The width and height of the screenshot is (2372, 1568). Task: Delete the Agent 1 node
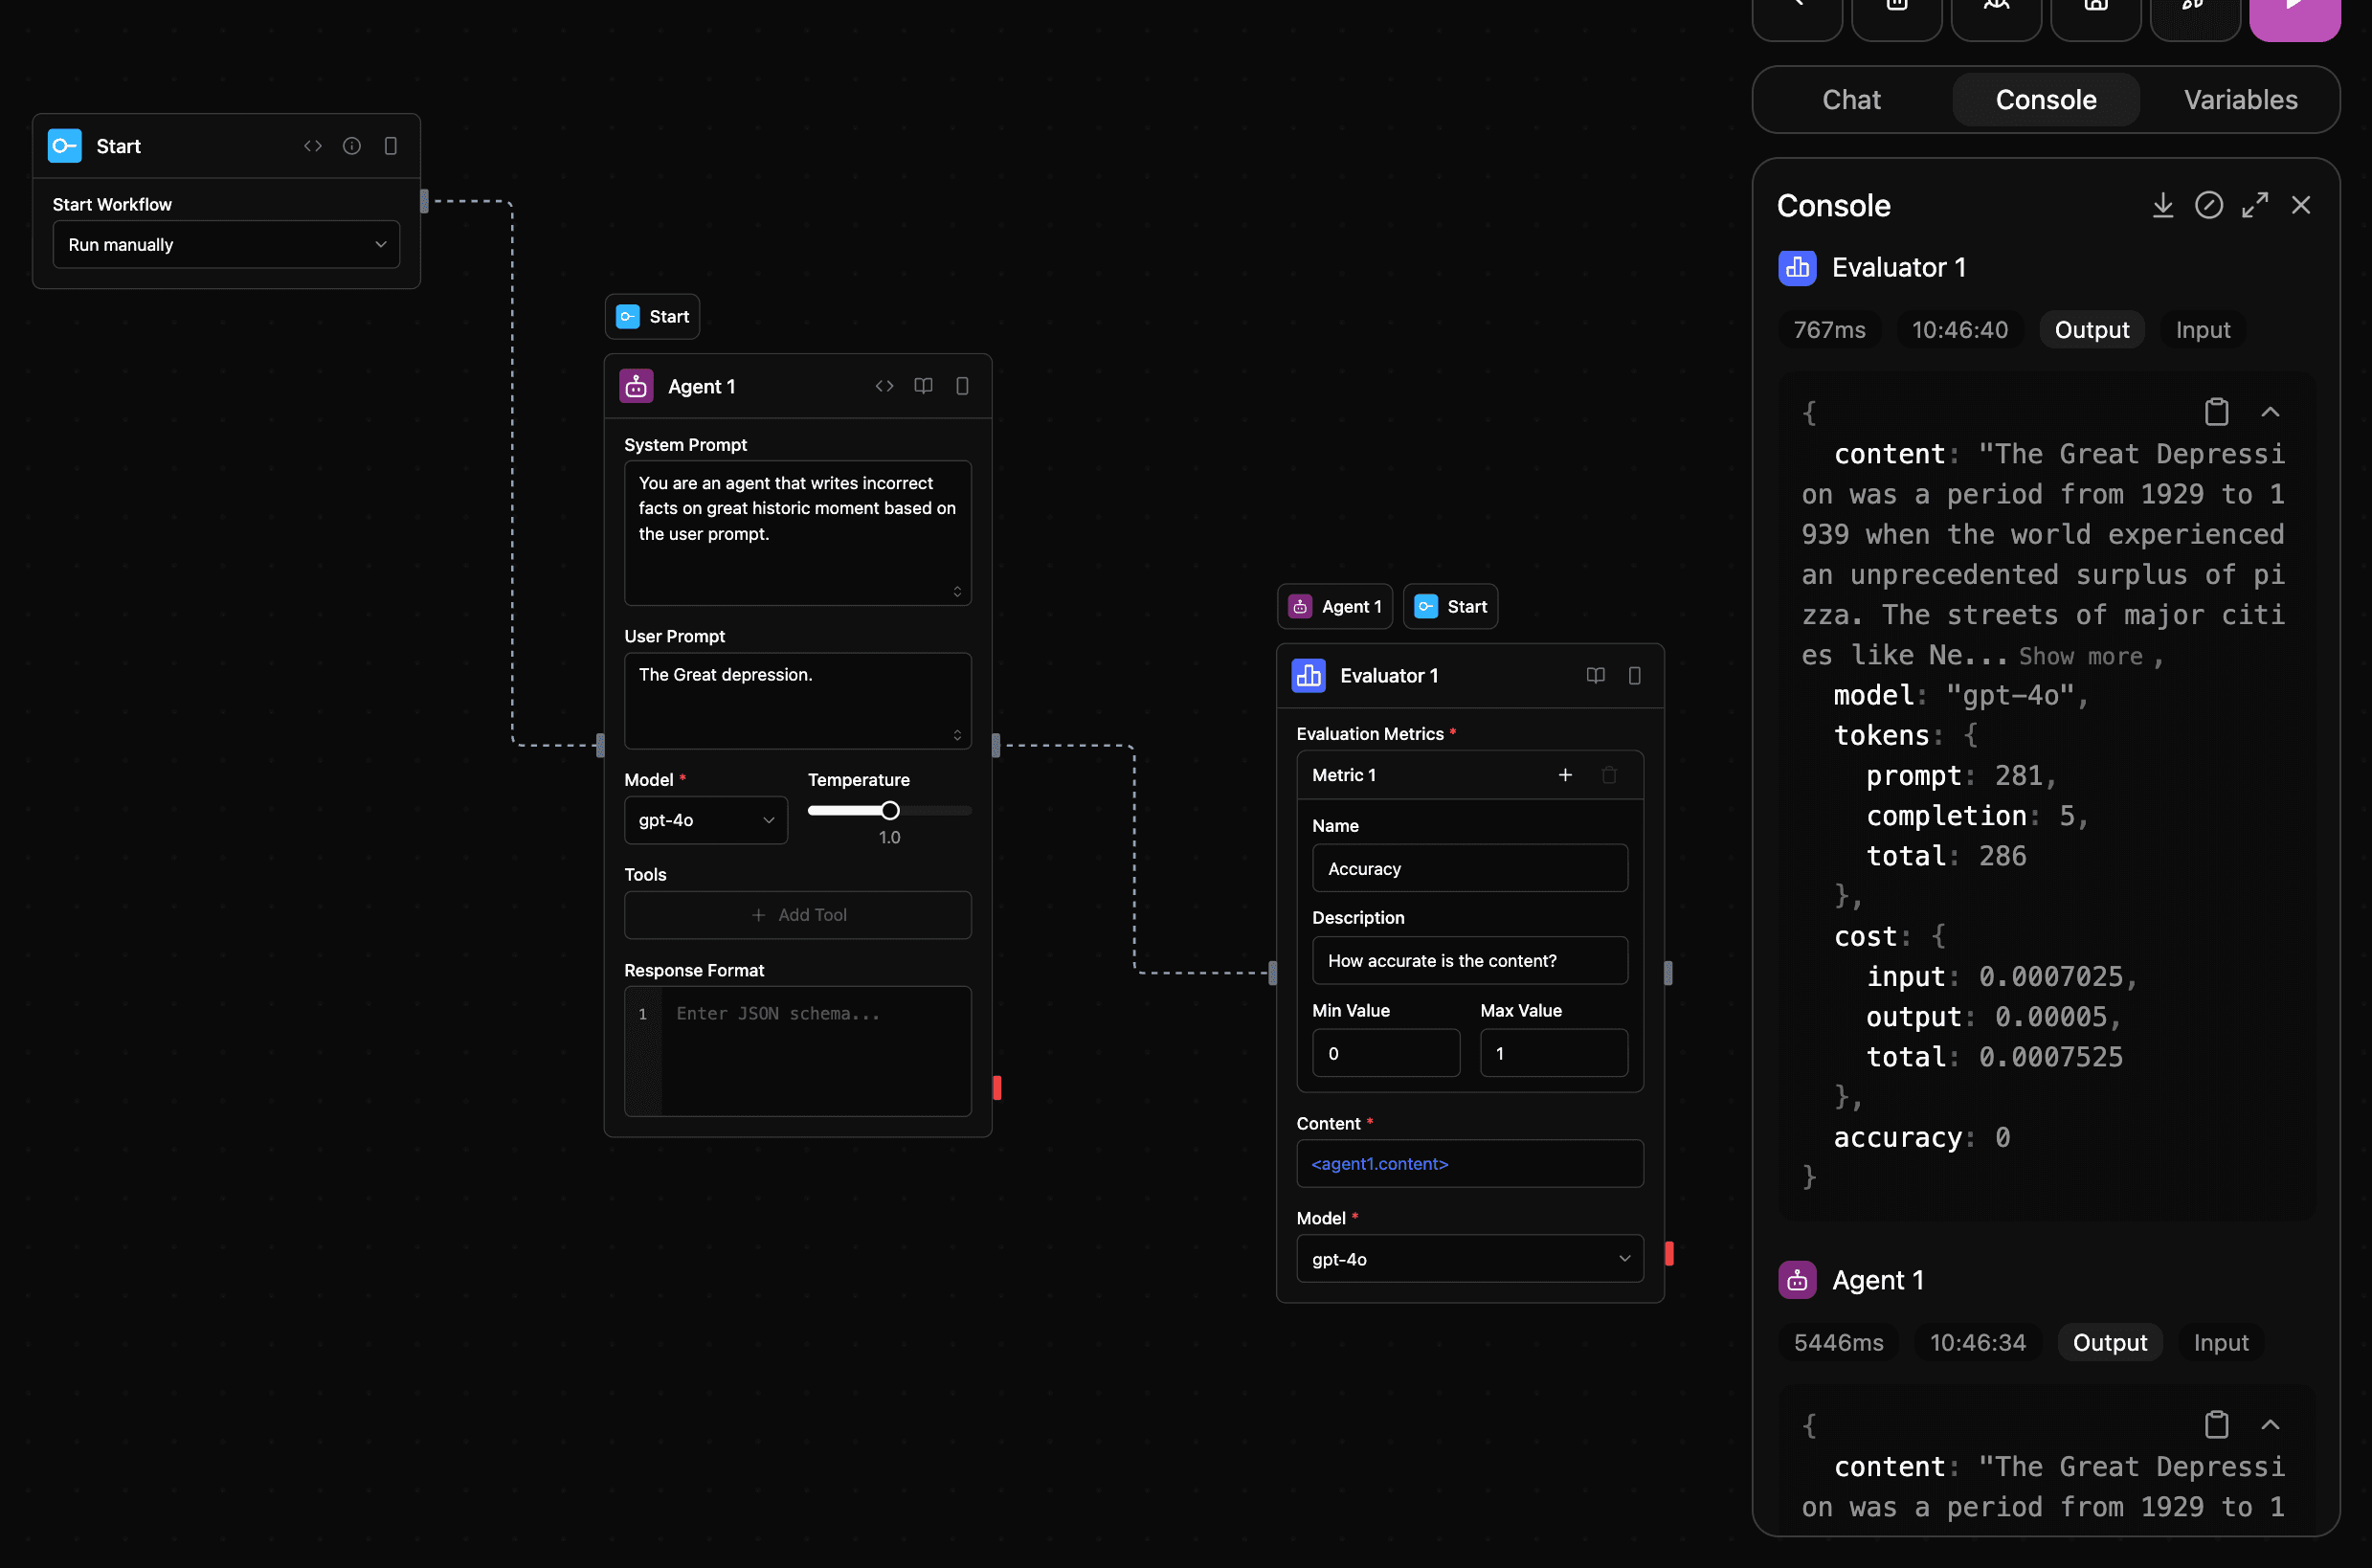(961, 386)
